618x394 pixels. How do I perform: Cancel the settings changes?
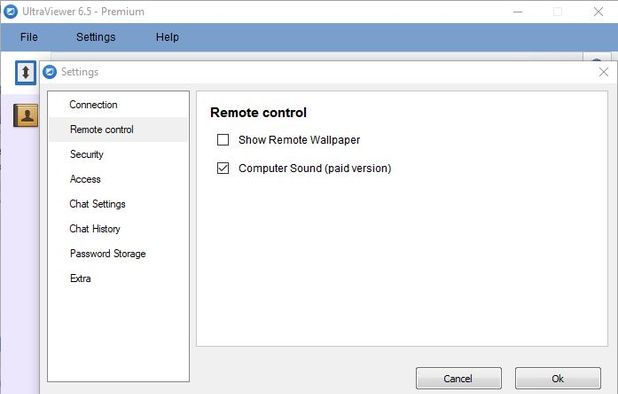coord(459,379)
